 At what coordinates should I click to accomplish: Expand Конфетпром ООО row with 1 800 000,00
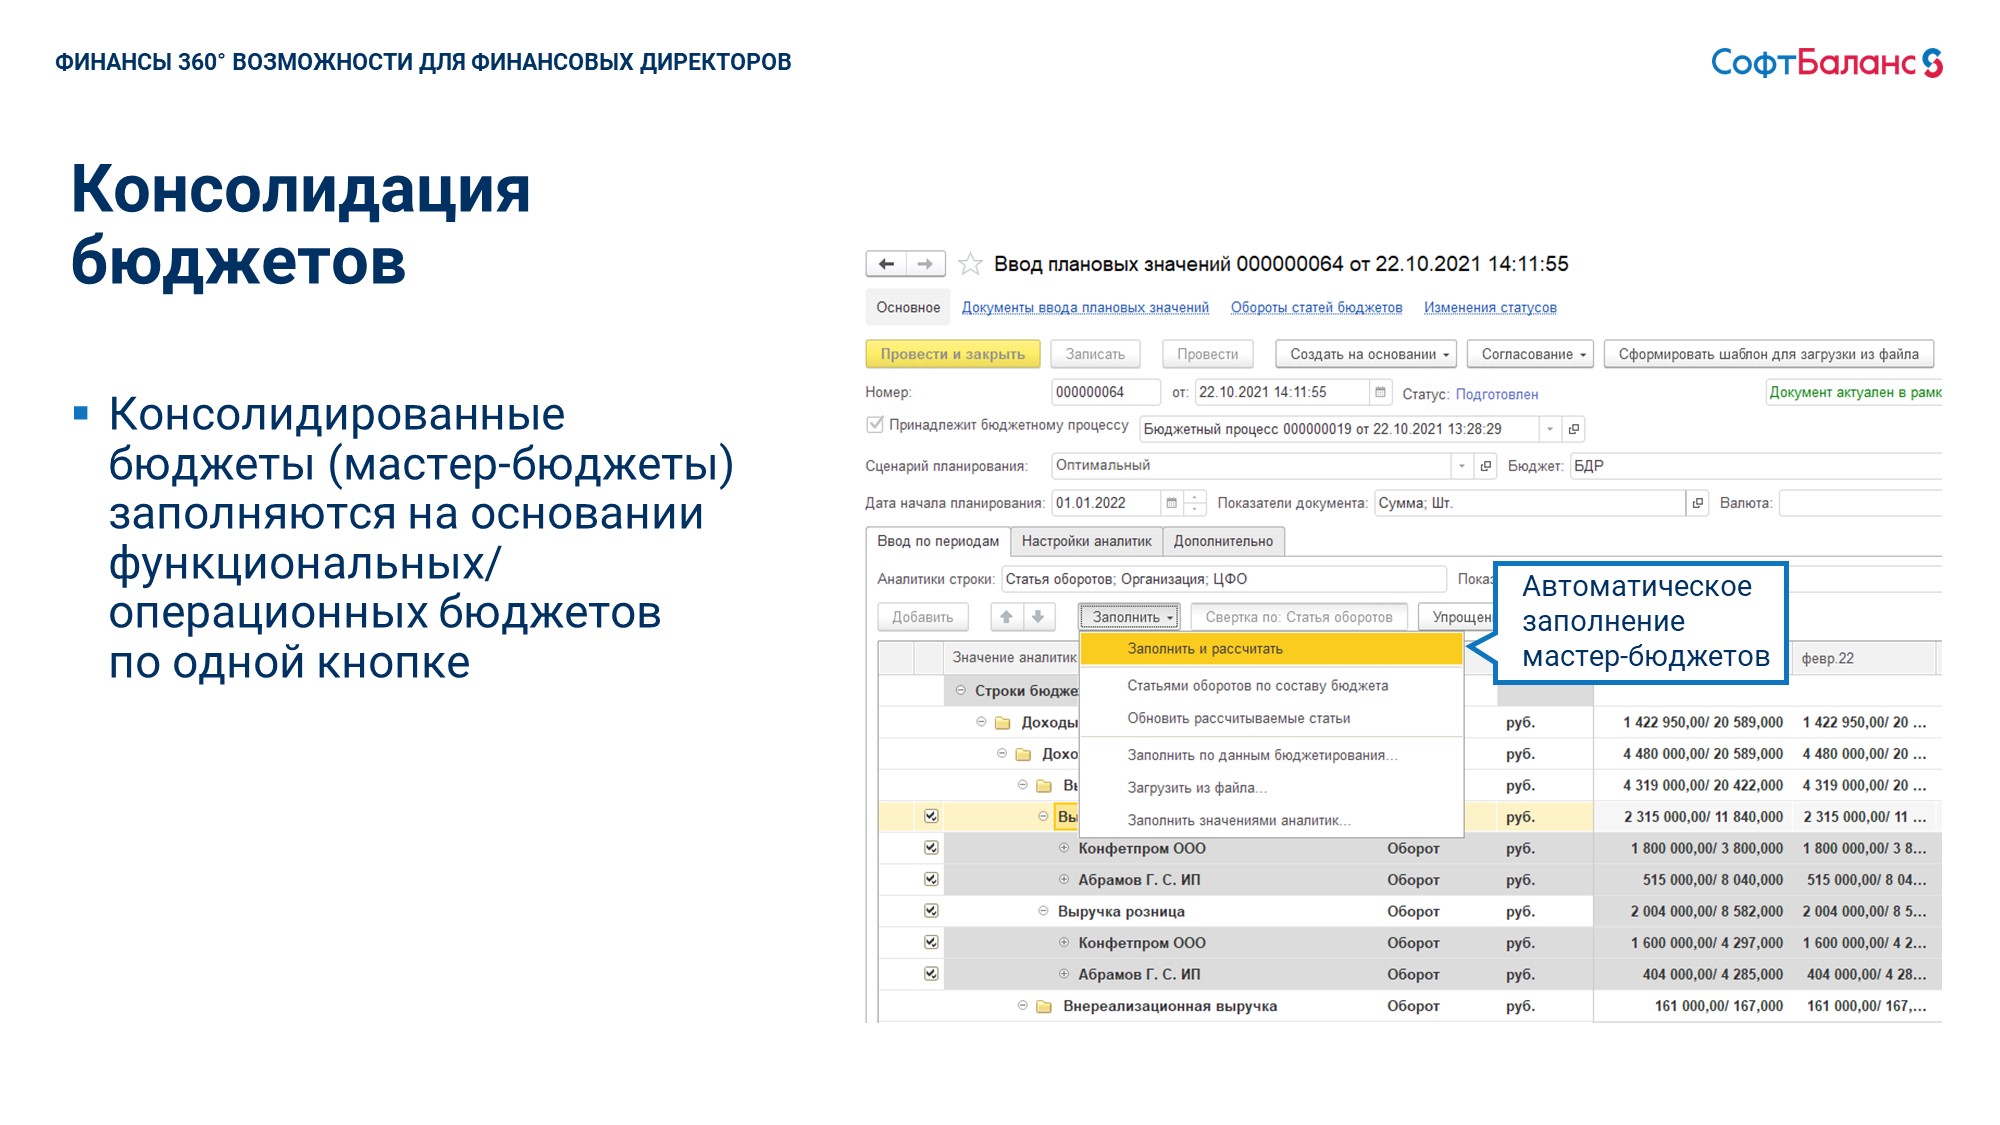tap(1064, 848)
